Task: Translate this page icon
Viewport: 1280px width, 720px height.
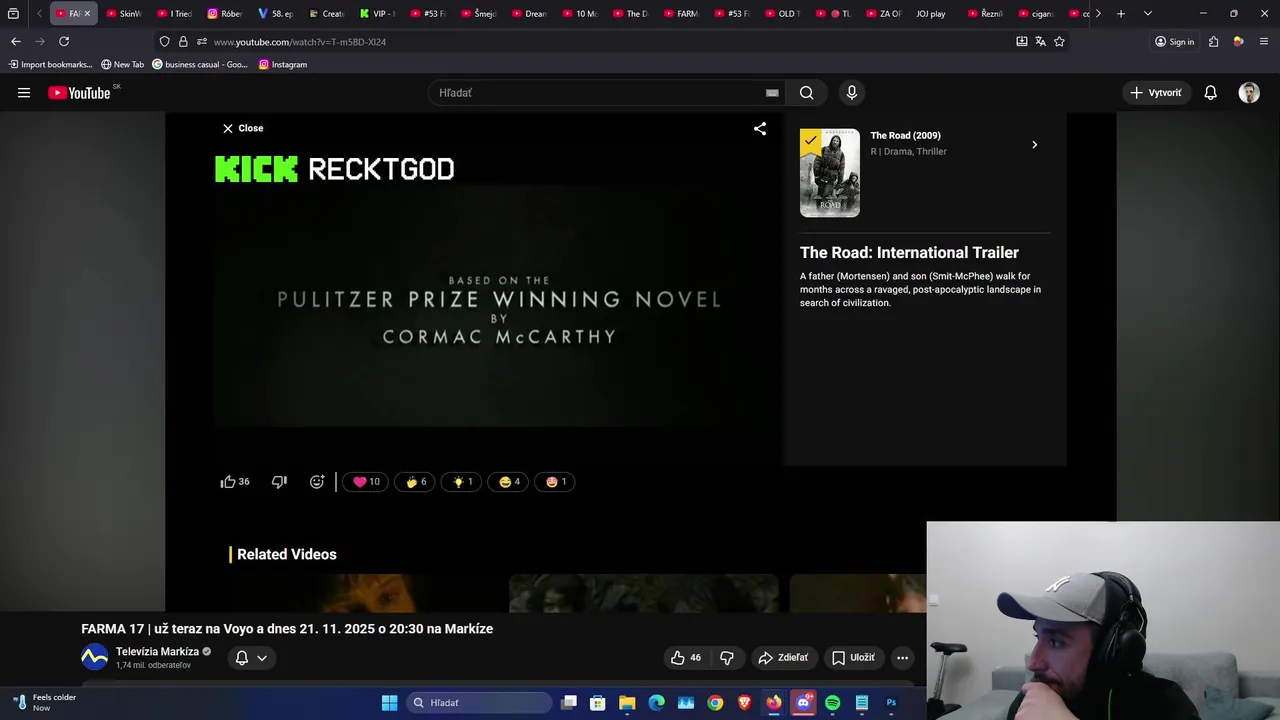Action: pyautogui.click(x=1040, y=42)
